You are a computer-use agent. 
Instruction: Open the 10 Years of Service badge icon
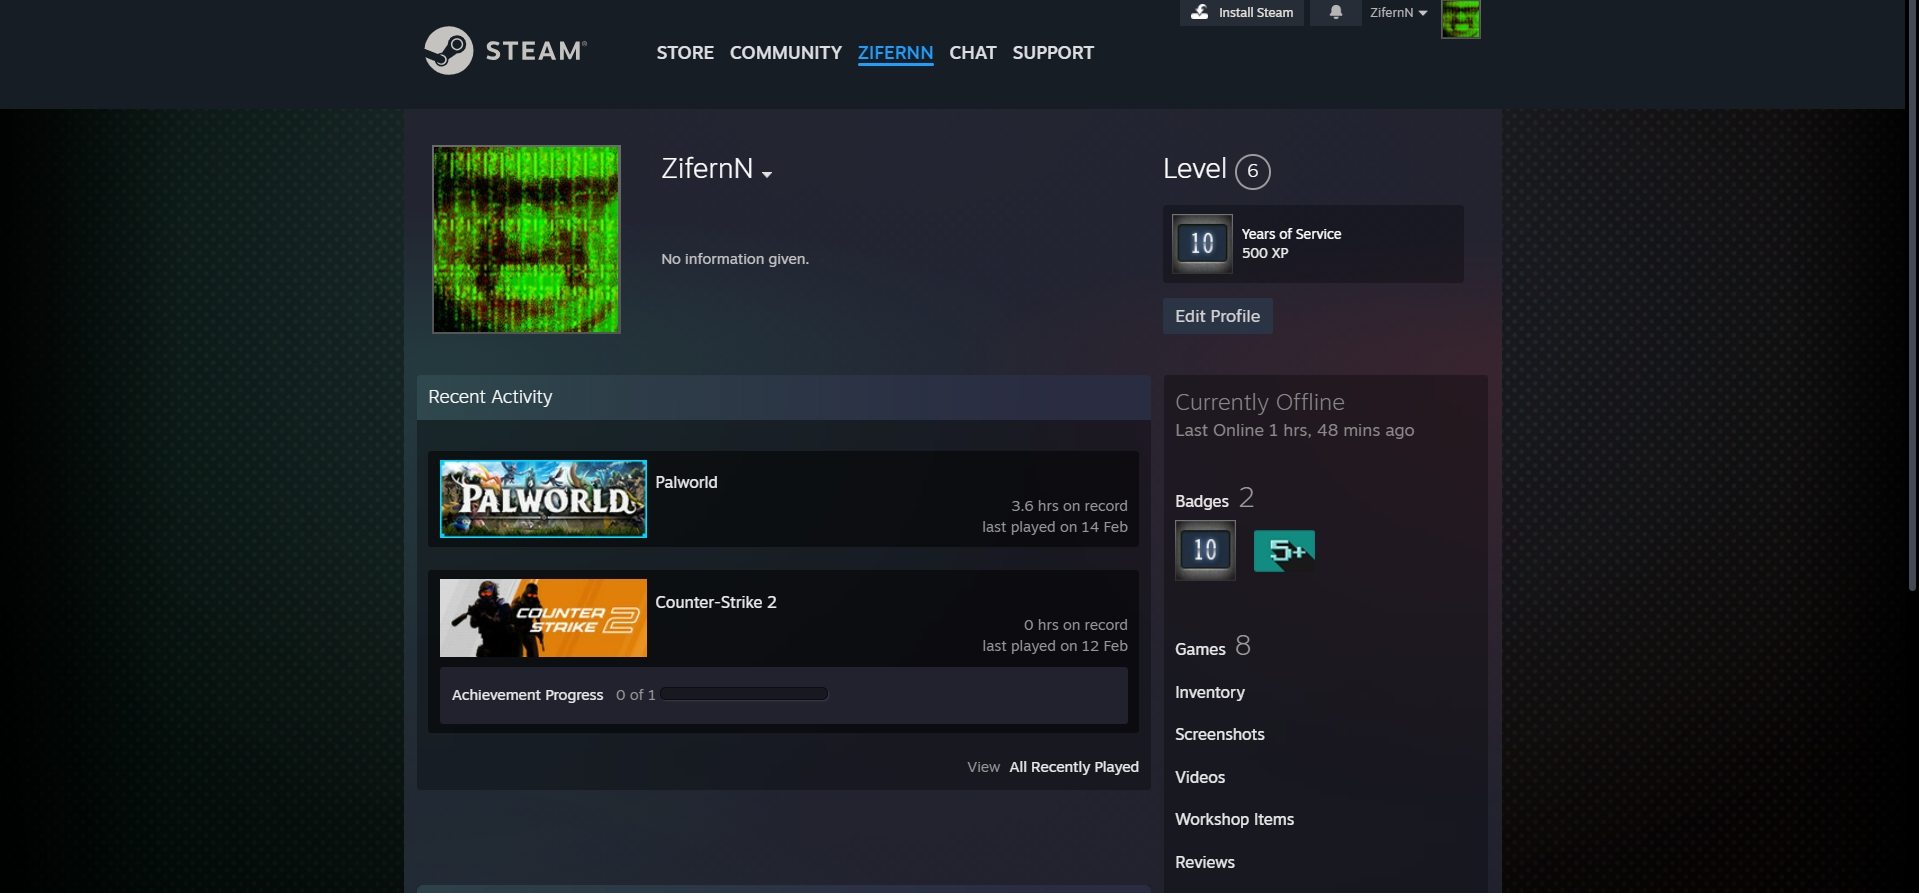click(1202, 243)
